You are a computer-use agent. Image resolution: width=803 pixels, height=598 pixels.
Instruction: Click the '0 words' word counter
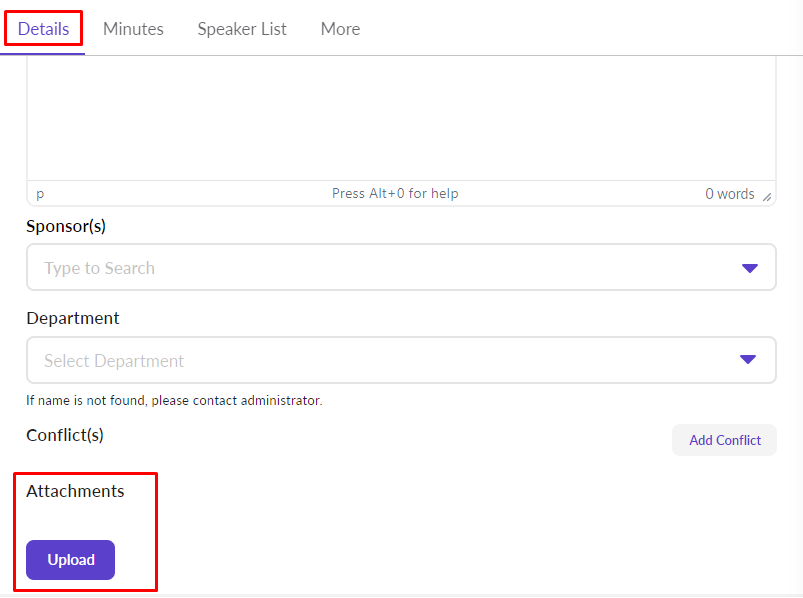point(729,194)
